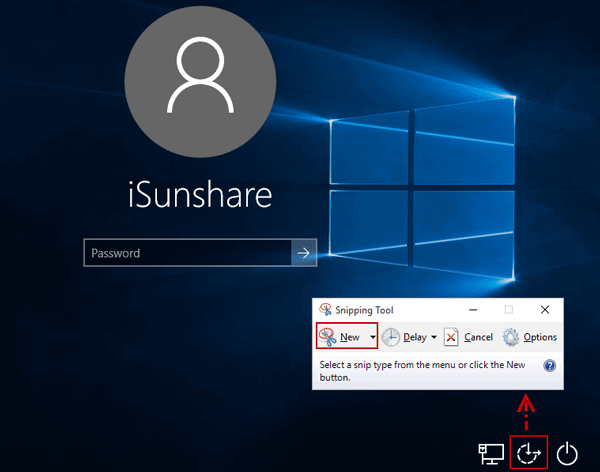600x472 pixels.
Task: Open the New snip type dropdown arrow
Action: 372,337
